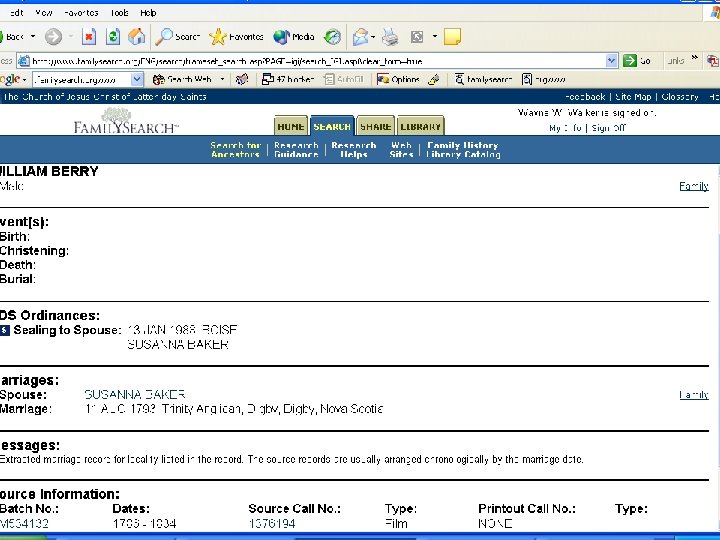Open Web Sites link
The width and height of the screenshot is (720, 540).
401,150
